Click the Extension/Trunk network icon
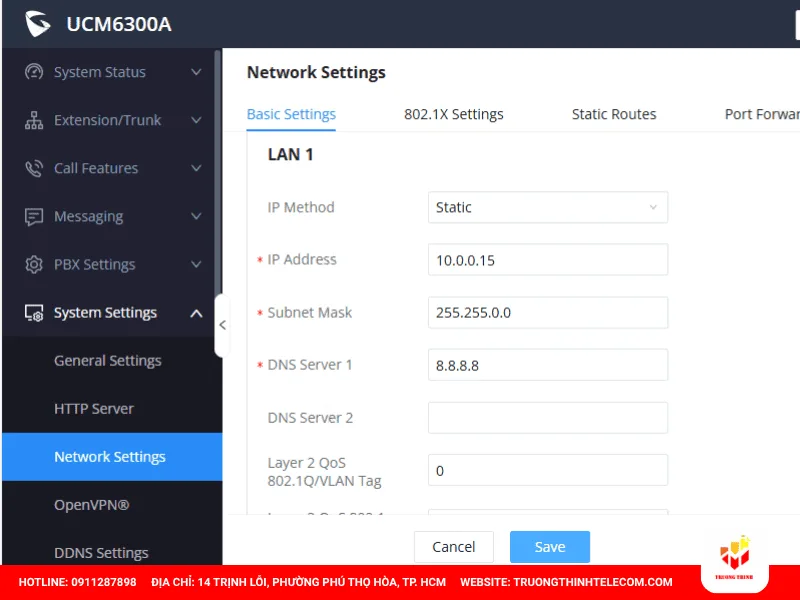This screenshot has width=800, height=600. click(34, 120)
